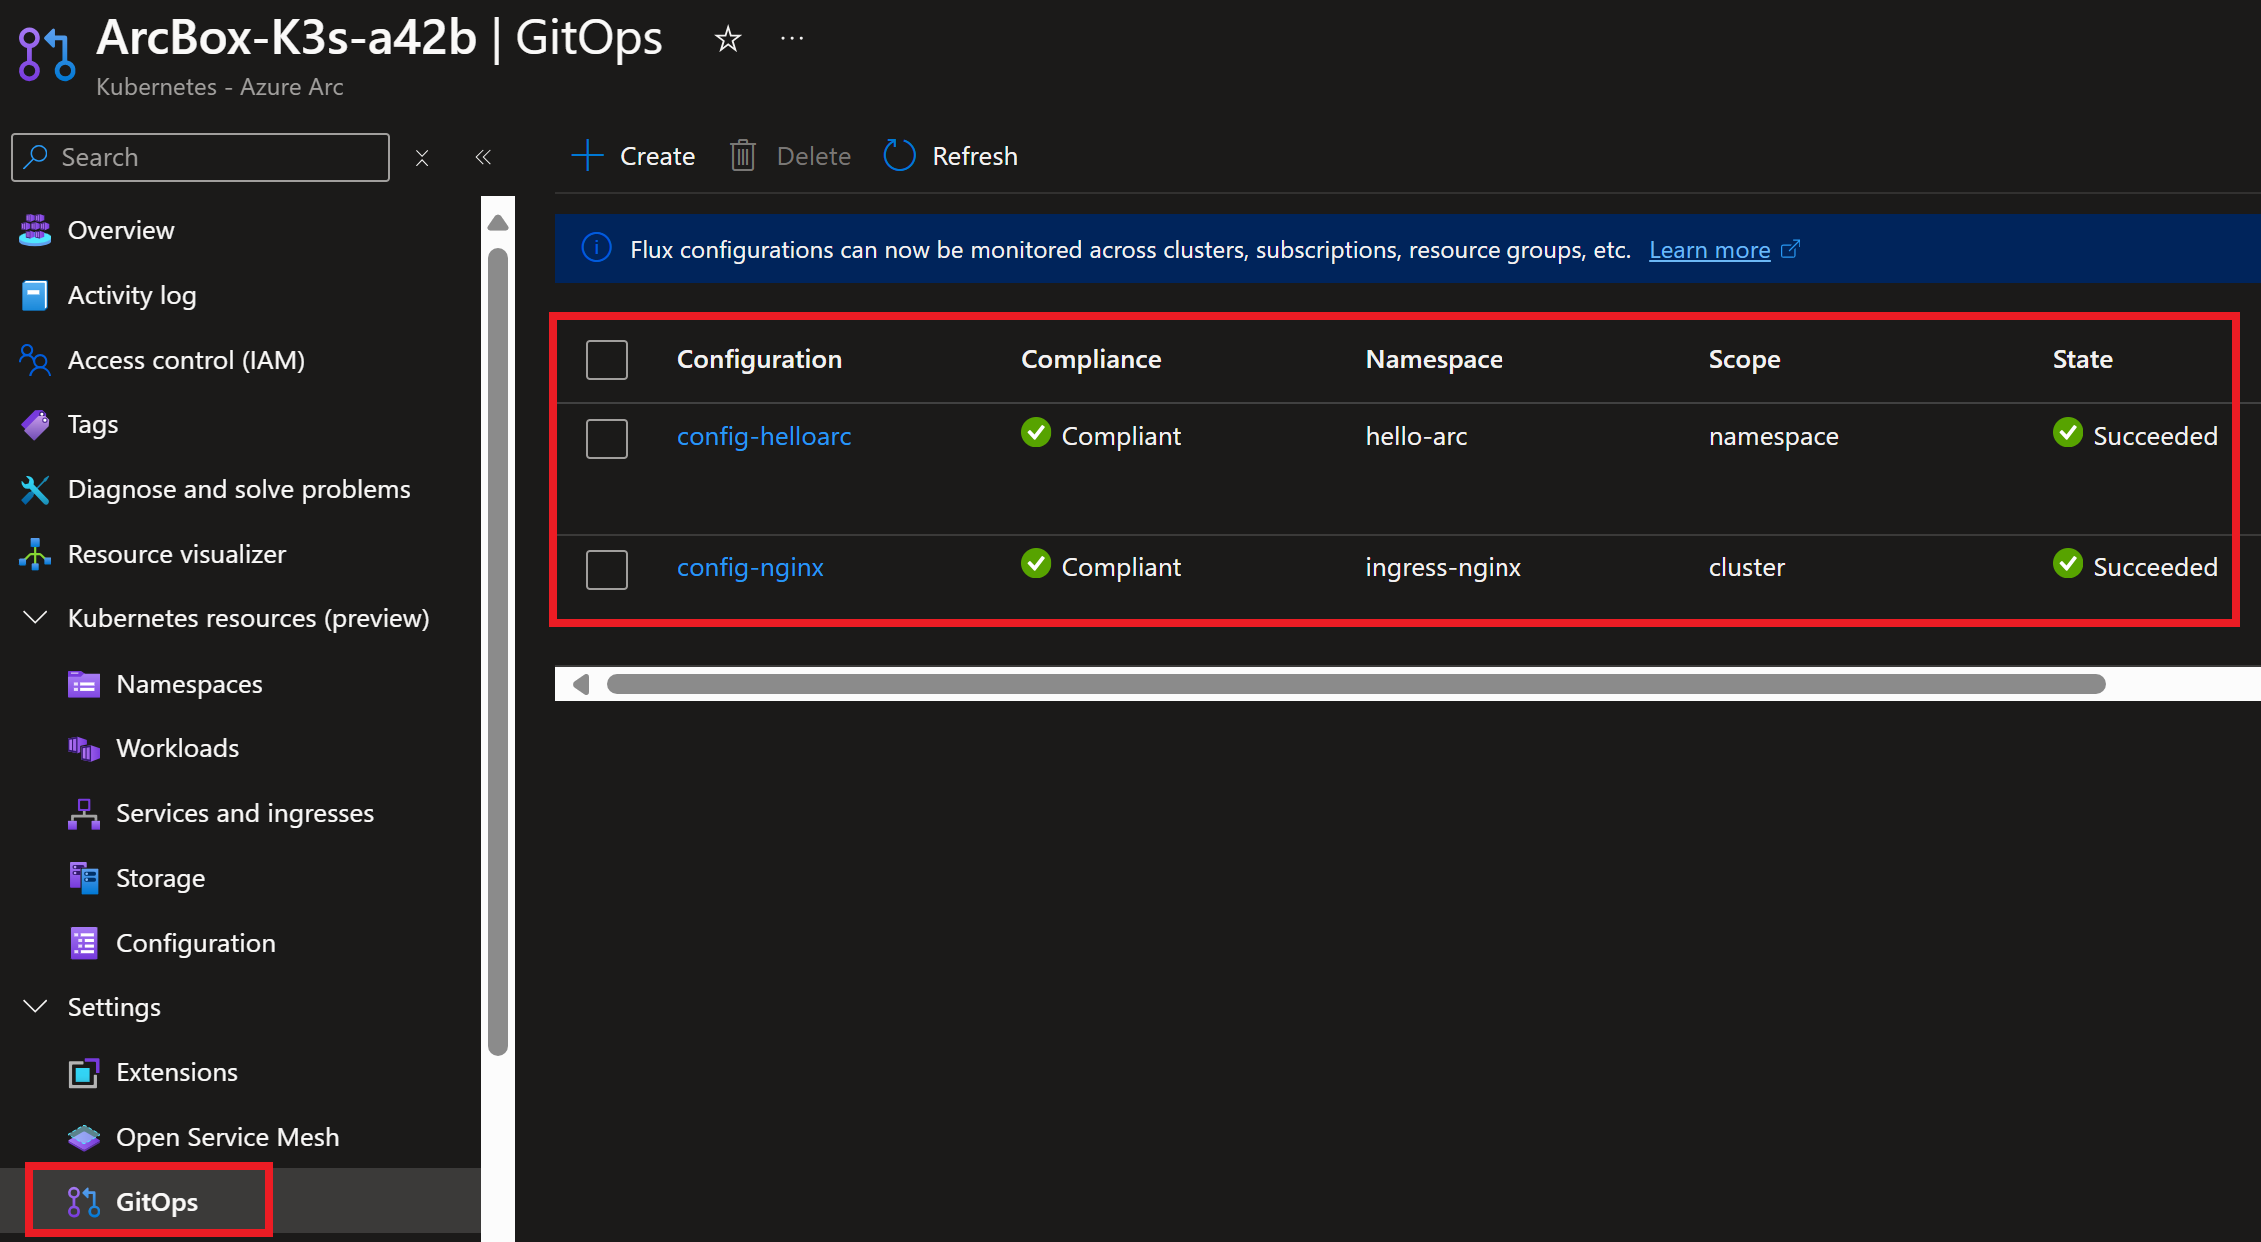The width and height of the screenshot is (2261, 1242).
Task: Click the Namespaces icon
Action: [x=84, y=684]
